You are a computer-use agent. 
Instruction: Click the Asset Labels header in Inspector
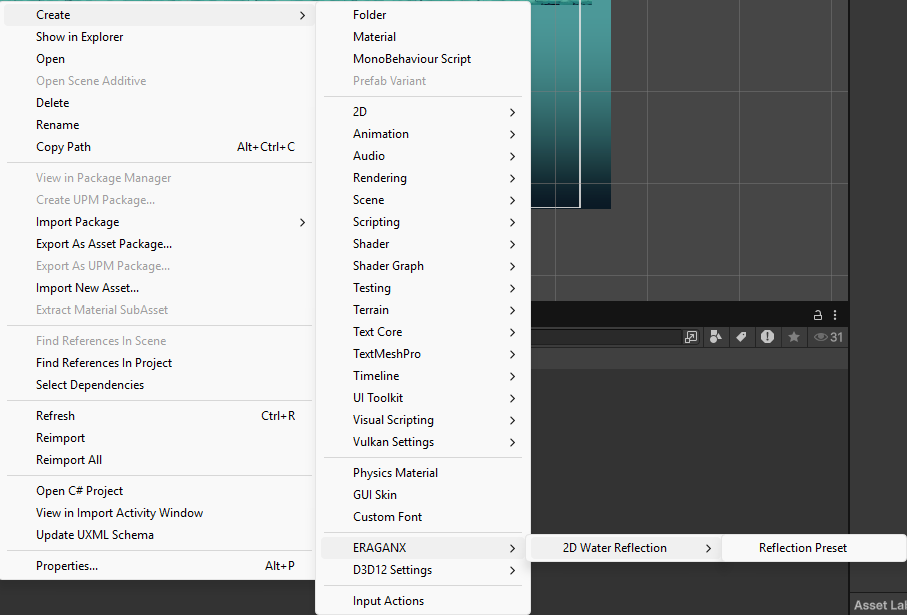pyautogui.click(x=880, y=605)
